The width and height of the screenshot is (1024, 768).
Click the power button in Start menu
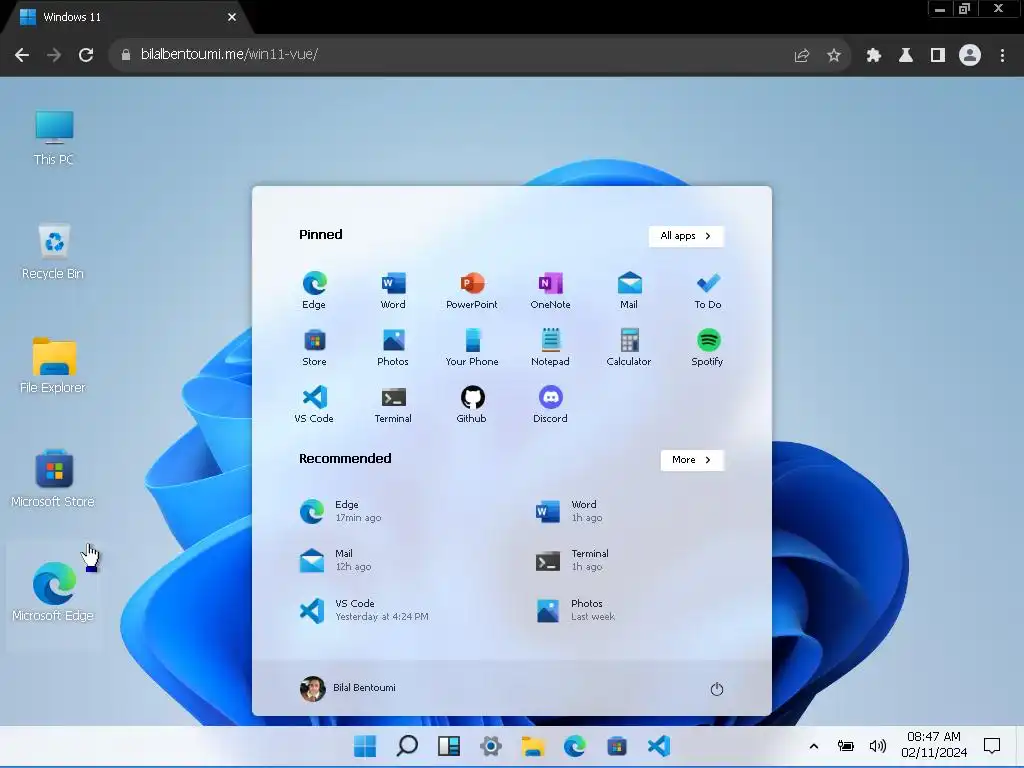coord(716,689)
